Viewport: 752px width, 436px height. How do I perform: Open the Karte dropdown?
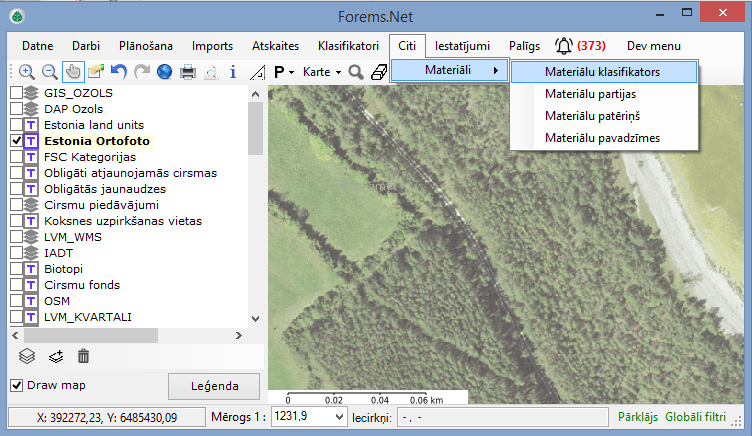coord(322,72)
